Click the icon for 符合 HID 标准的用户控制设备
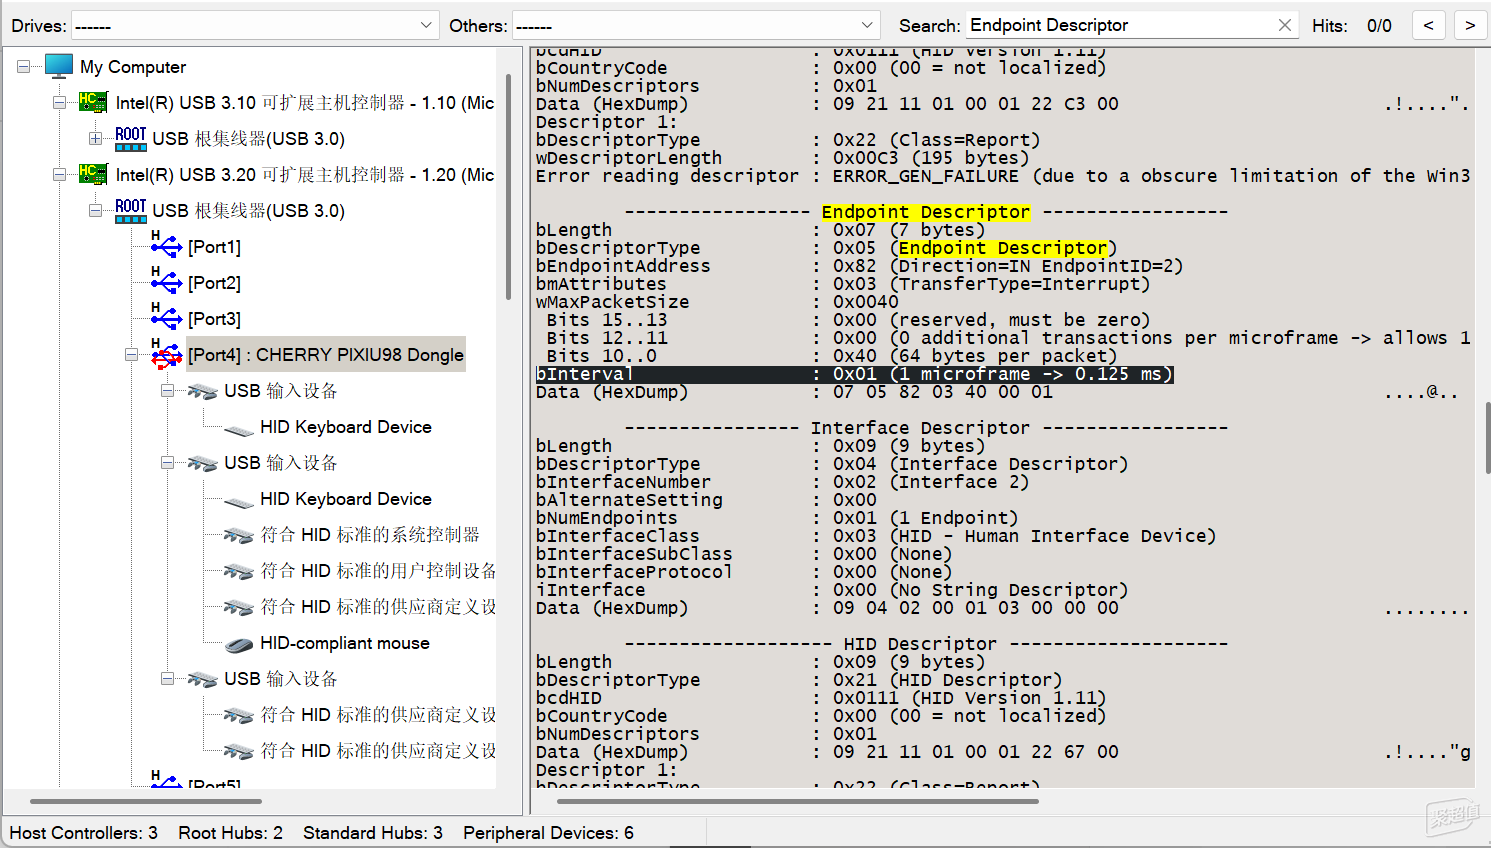 point(238,571)
